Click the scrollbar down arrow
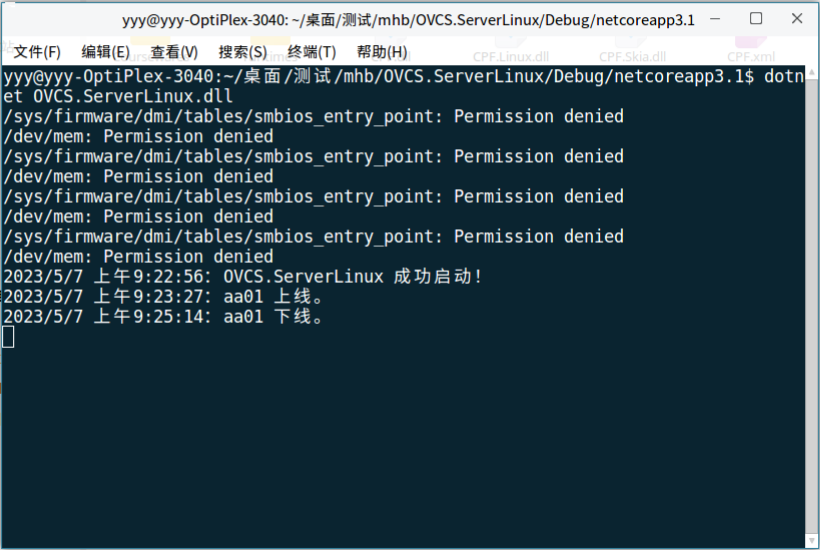This screenshot has height=550, width=820. point(811,540)
